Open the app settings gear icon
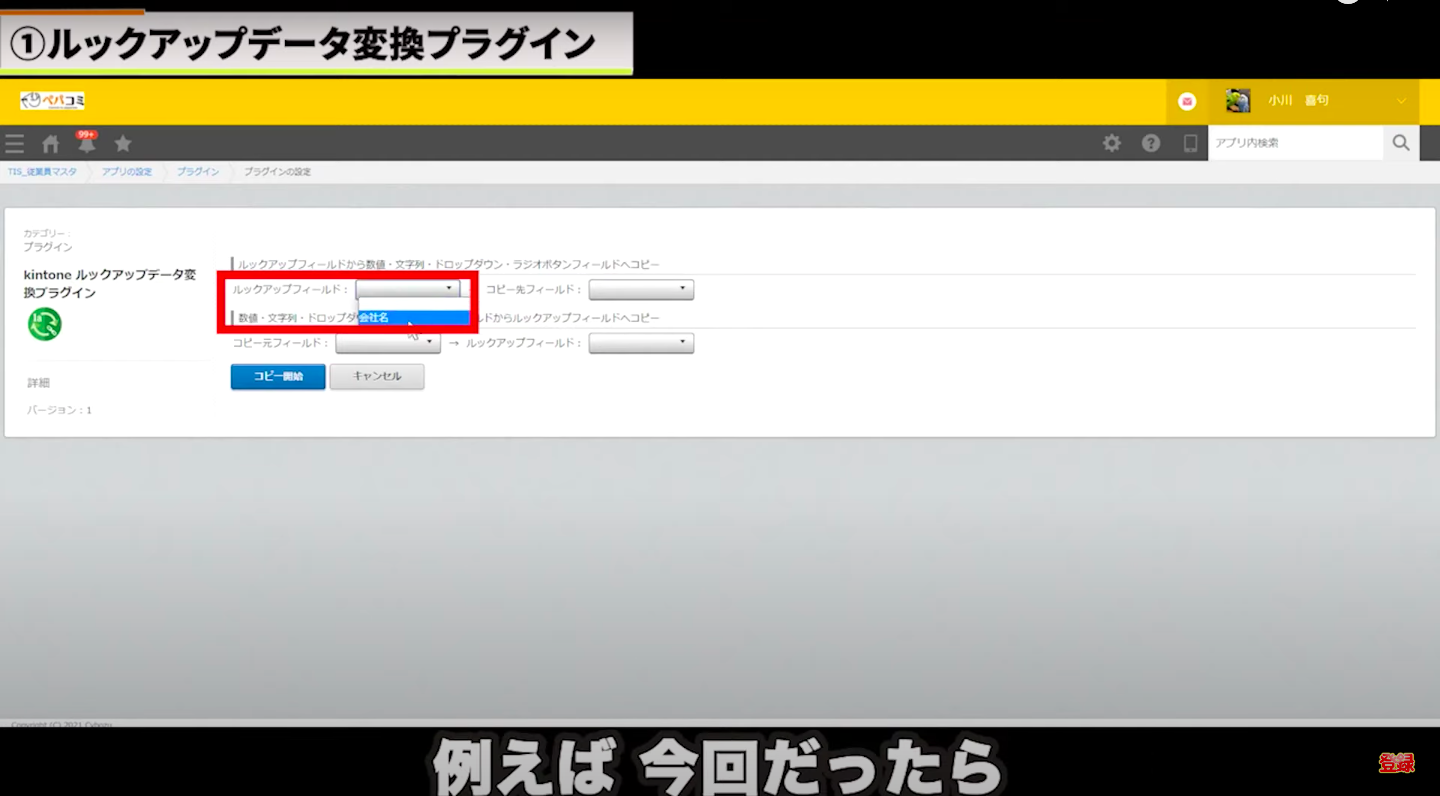This screenshot has width=1440, height=796. click(1111, 143)
